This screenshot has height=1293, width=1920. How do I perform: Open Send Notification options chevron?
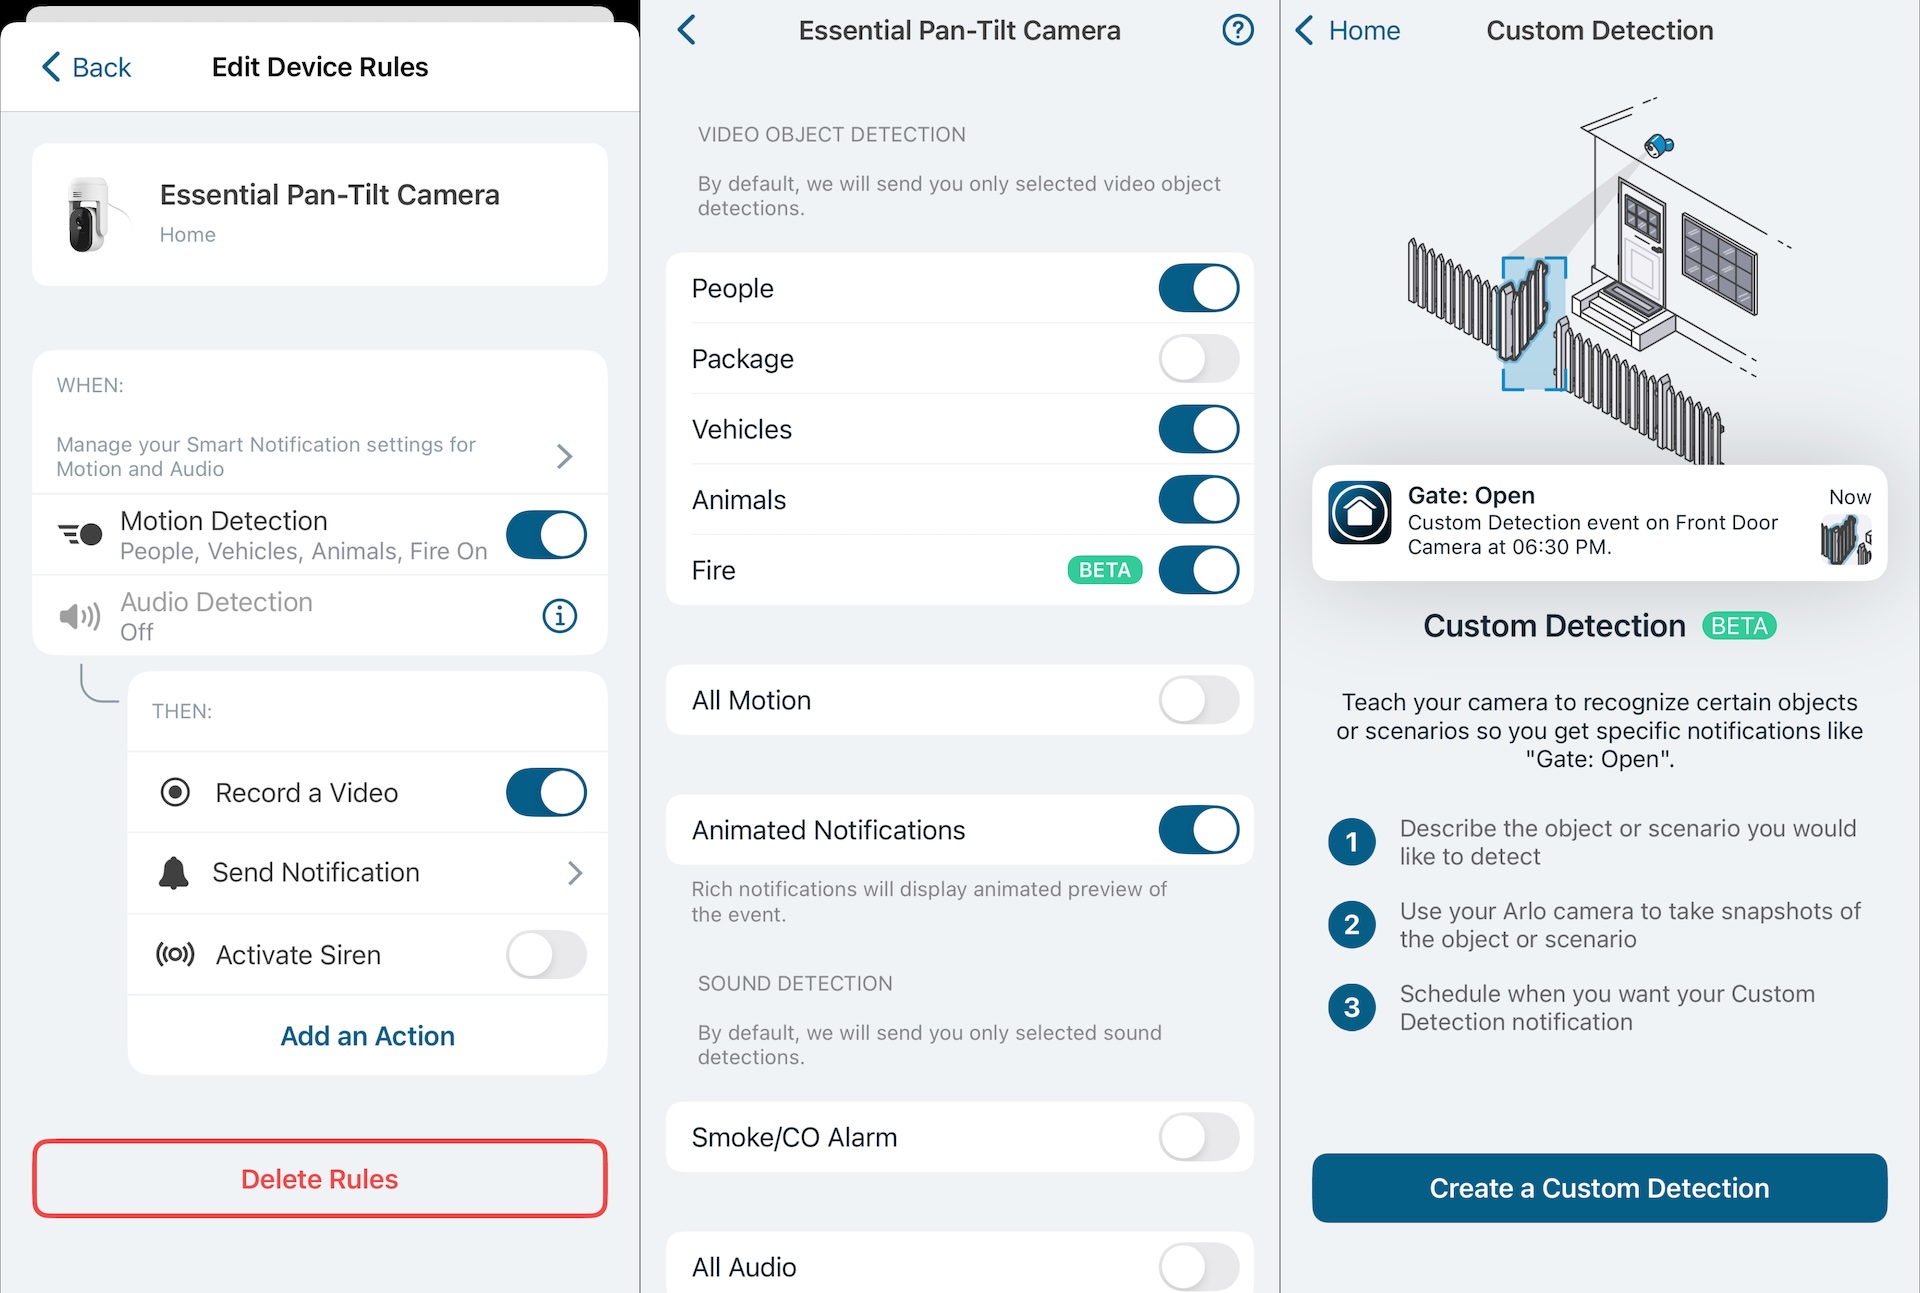(575, 873)
